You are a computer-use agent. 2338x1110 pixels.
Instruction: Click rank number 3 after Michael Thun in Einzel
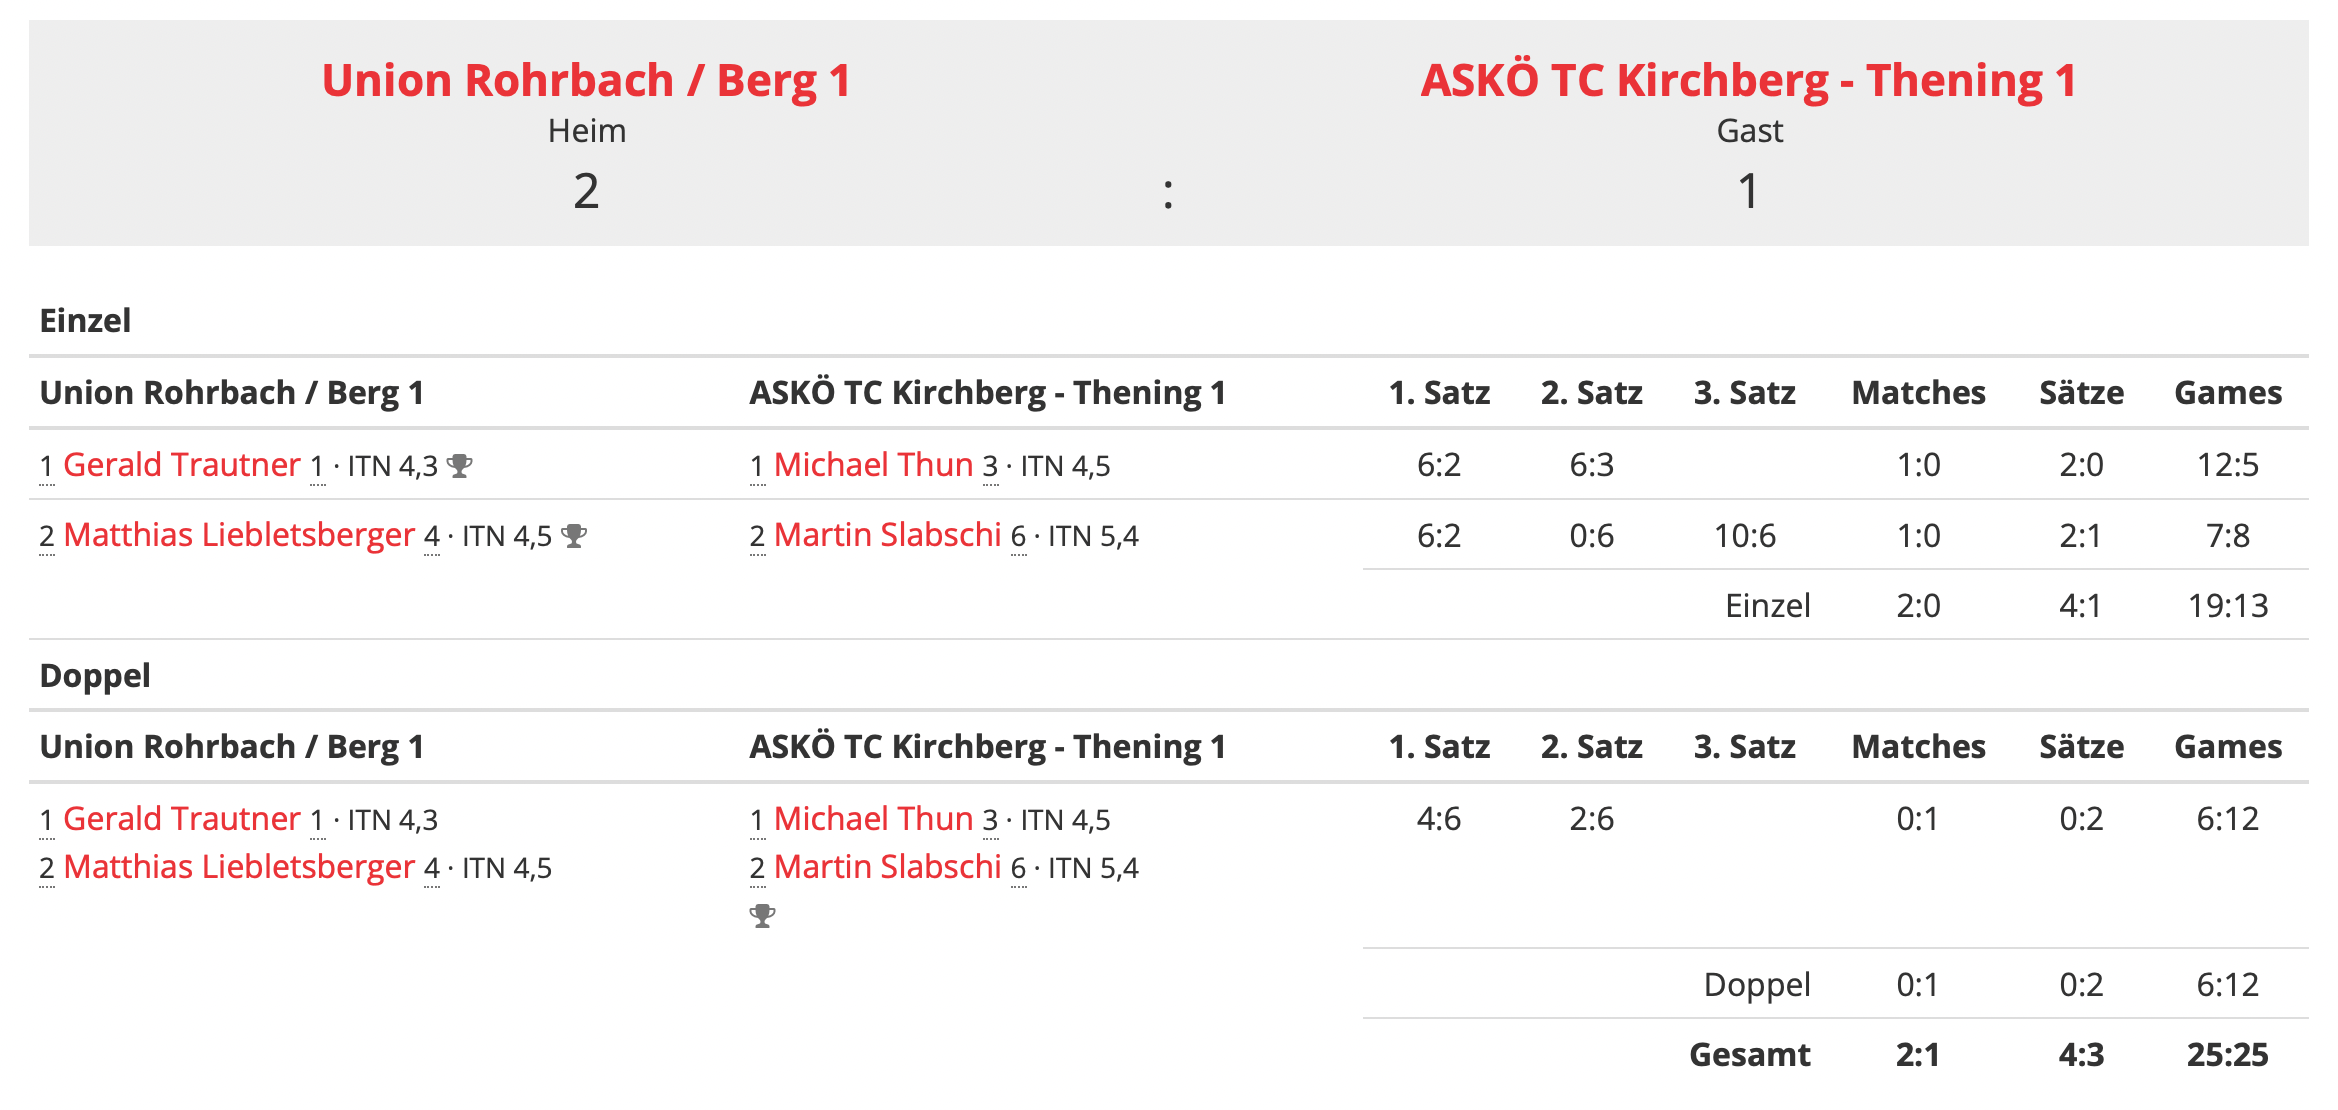(x=990, y=467)
